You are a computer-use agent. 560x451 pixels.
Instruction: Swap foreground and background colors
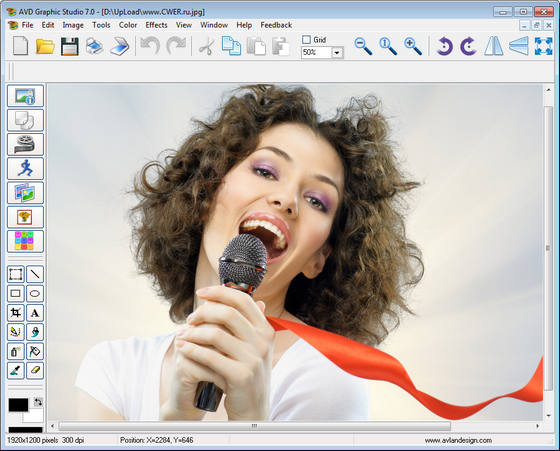point(38,402)
